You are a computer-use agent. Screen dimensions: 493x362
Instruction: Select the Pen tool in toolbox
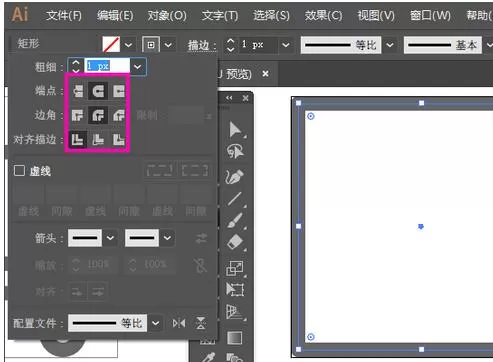click(235, 176)
